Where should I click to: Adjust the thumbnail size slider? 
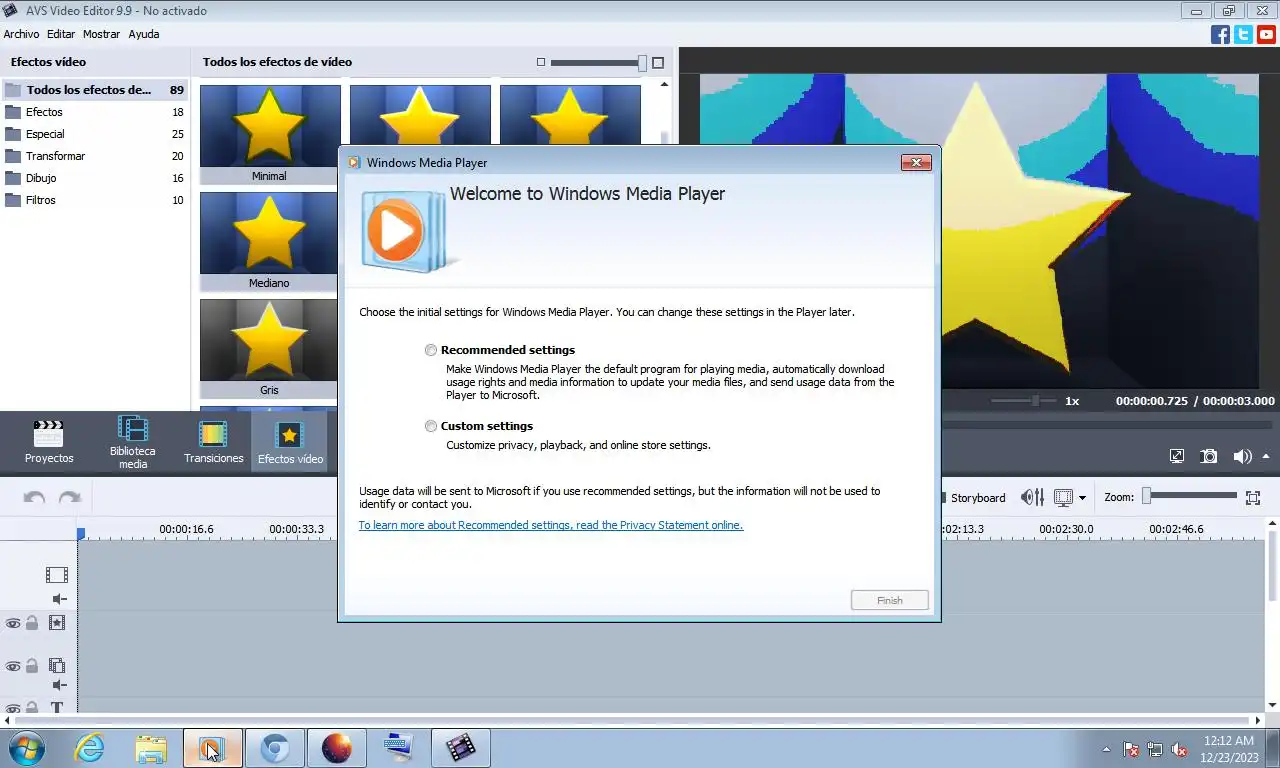tap(598, 62)
